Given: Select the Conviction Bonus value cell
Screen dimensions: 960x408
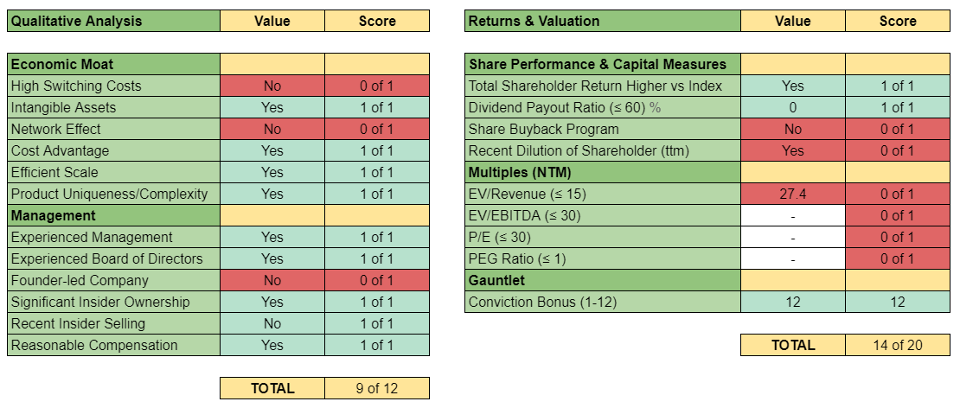Looking at the screenshot, I should [x=792, y=302].
